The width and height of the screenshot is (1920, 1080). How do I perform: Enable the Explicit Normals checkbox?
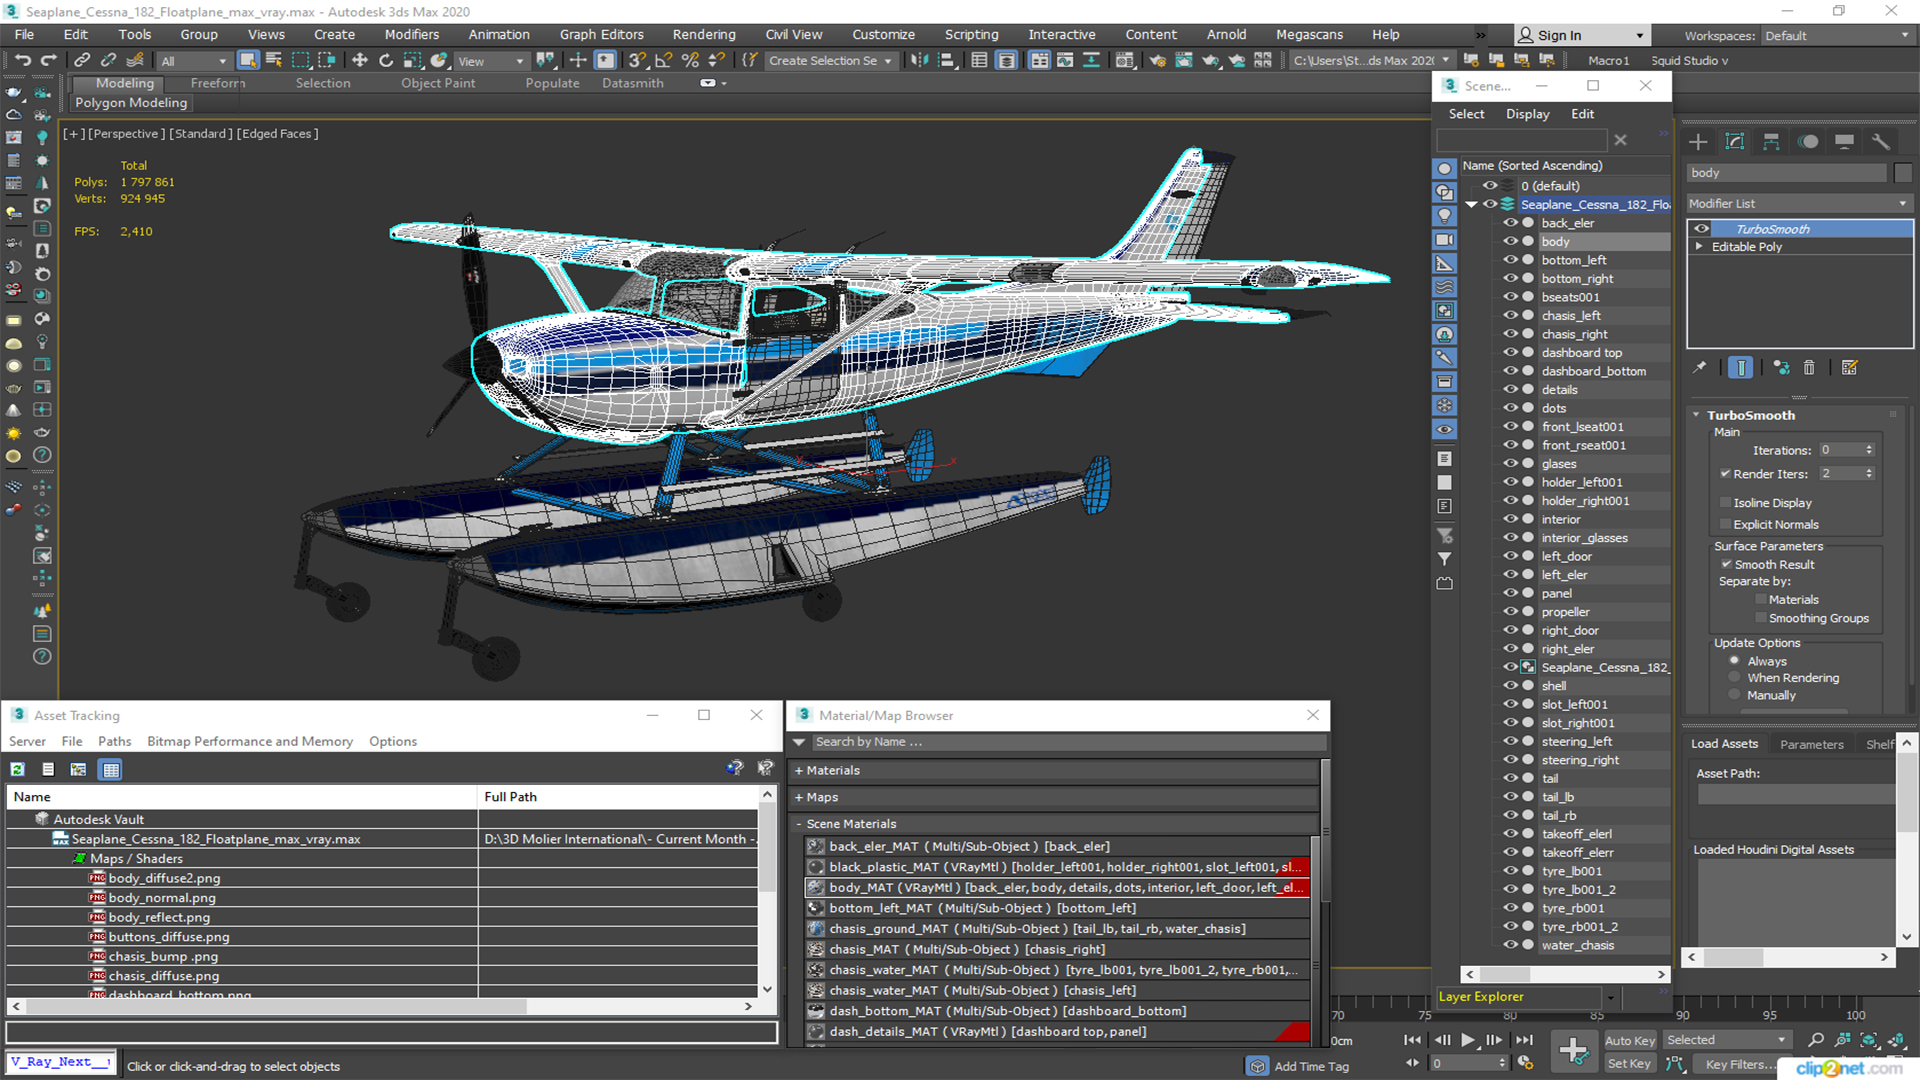[1725, 525]
